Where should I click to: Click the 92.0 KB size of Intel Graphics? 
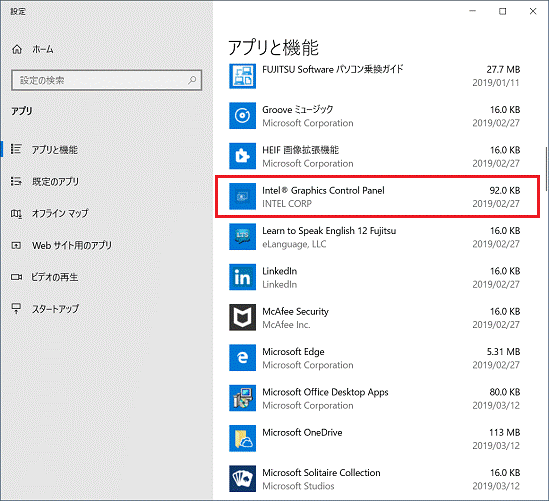point(505,190)
